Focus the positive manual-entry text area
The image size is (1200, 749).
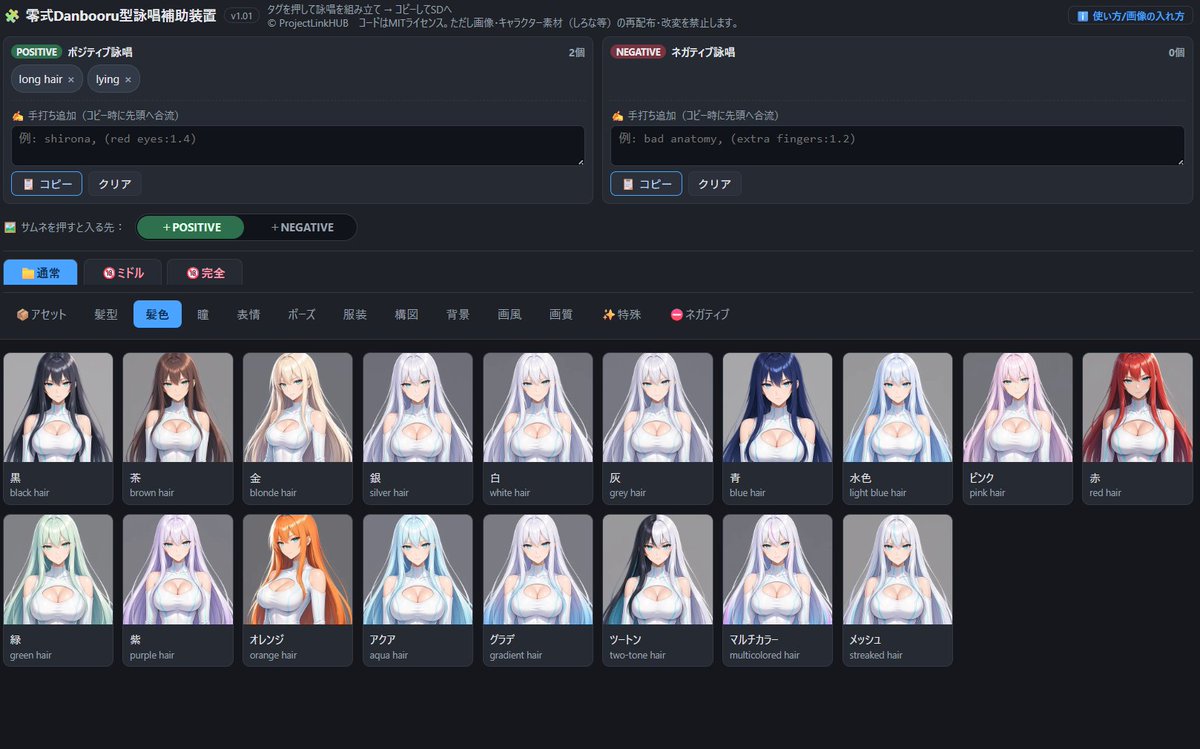[298, 145]
